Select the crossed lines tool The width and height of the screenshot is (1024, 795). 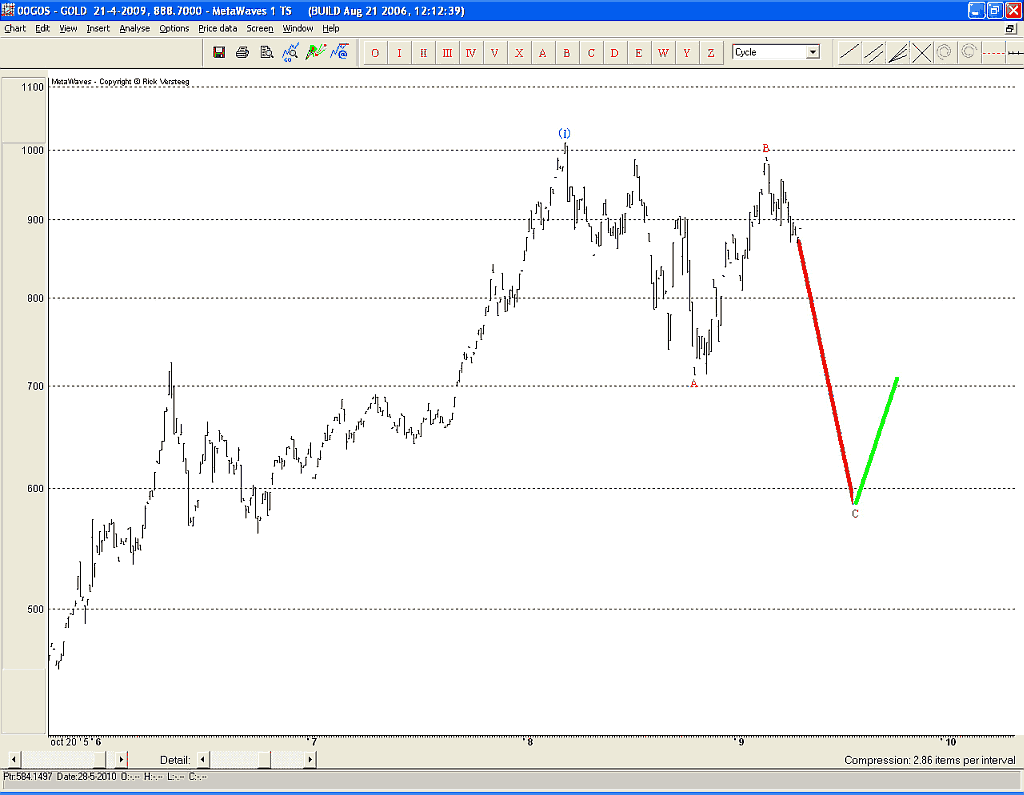[921, 52]
